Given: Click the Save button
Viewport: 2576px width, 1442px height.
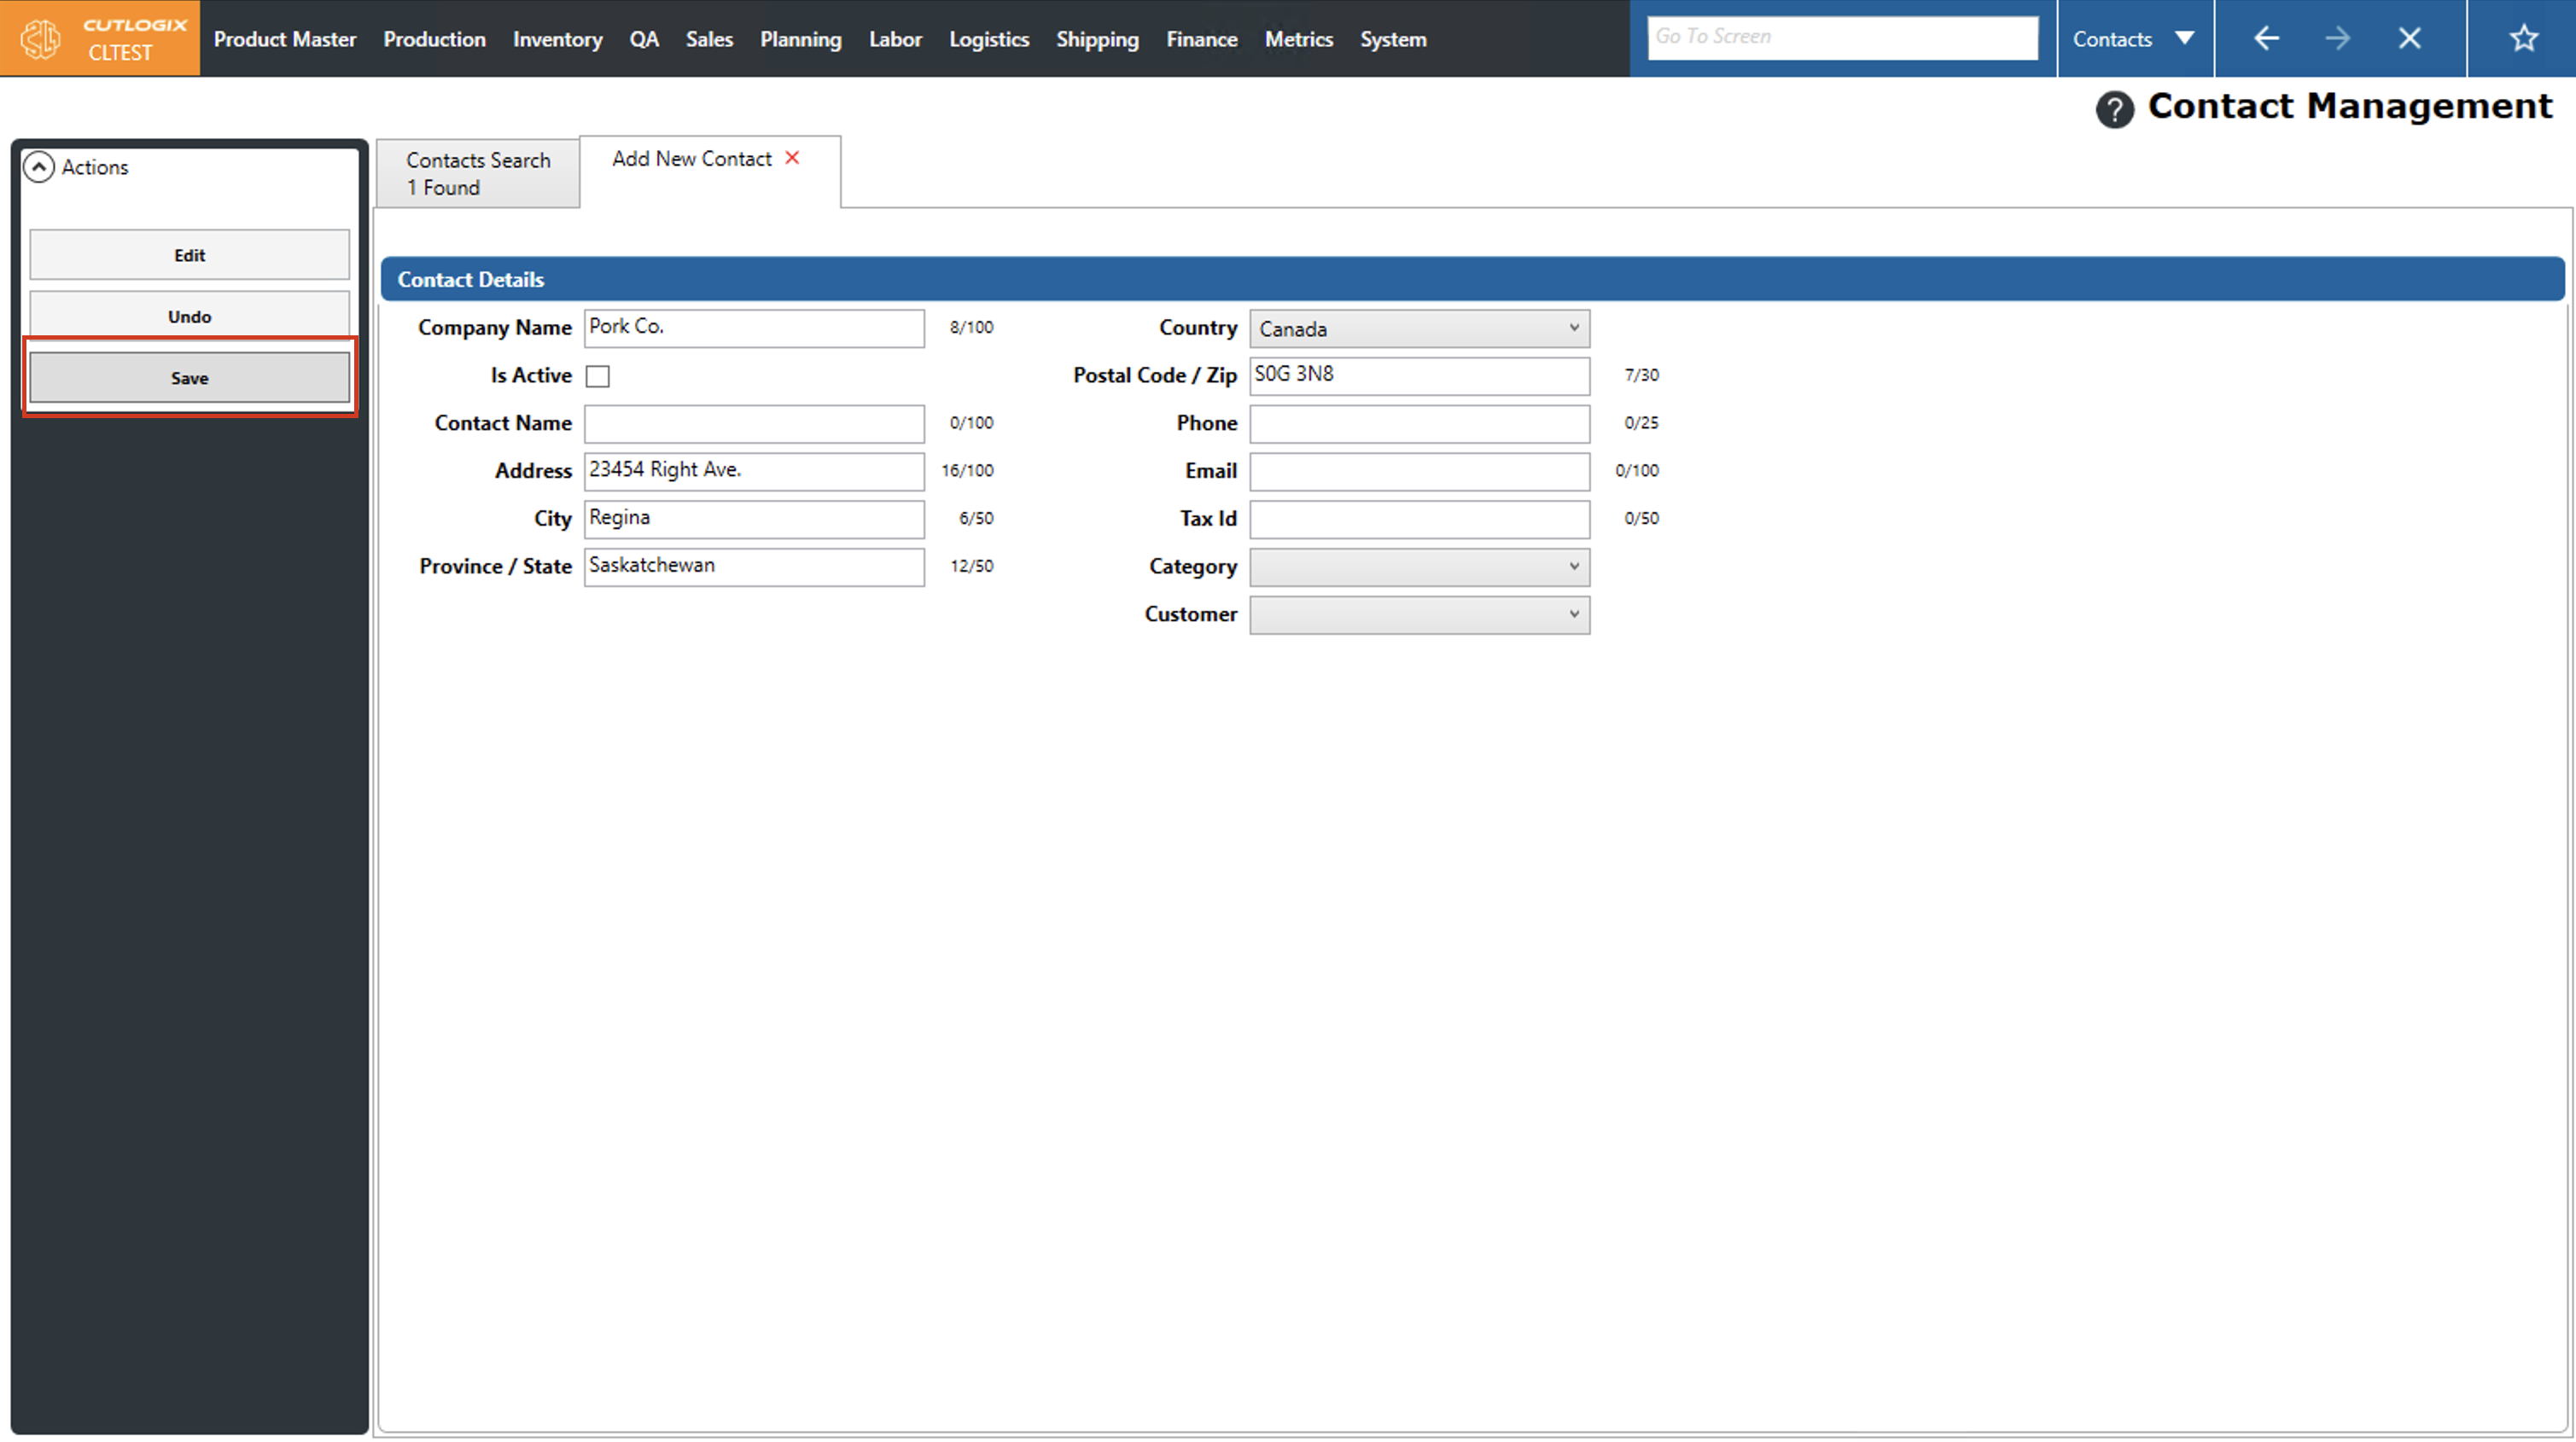Looking at the screenshot, I should click(x=189, y=378).
